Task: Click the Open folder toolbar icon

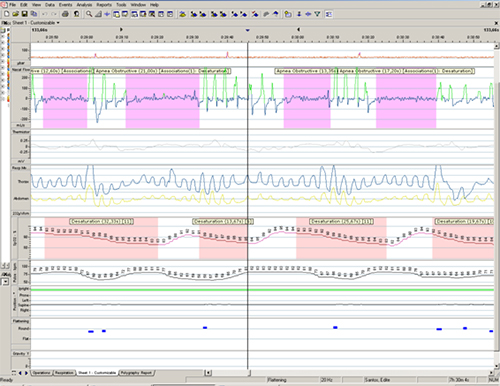Action: (16, 14)
